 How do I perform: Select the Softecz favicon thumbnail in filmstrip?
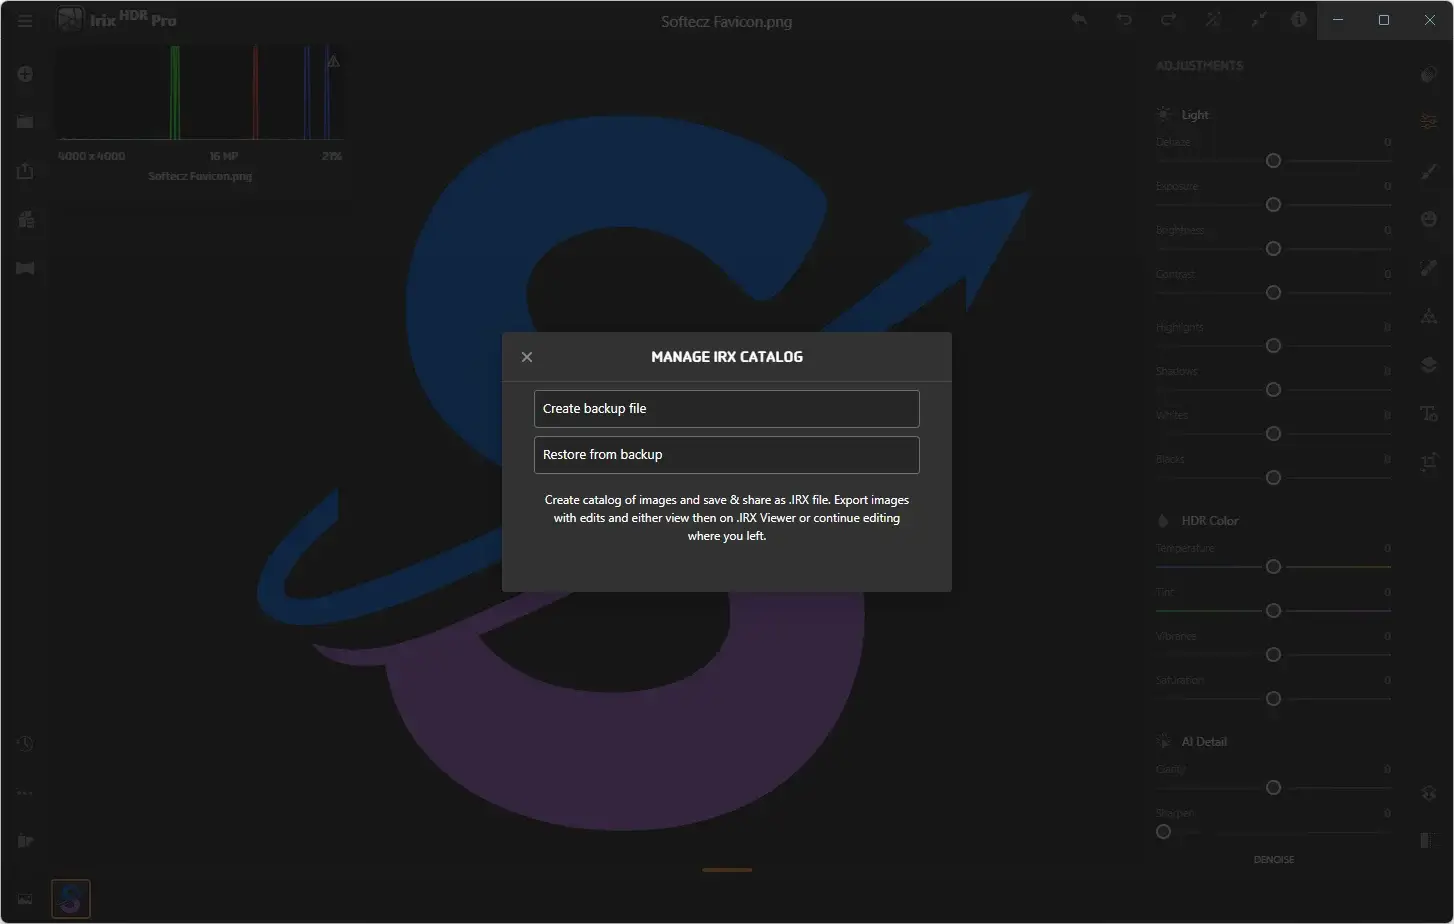coord(71,899)
